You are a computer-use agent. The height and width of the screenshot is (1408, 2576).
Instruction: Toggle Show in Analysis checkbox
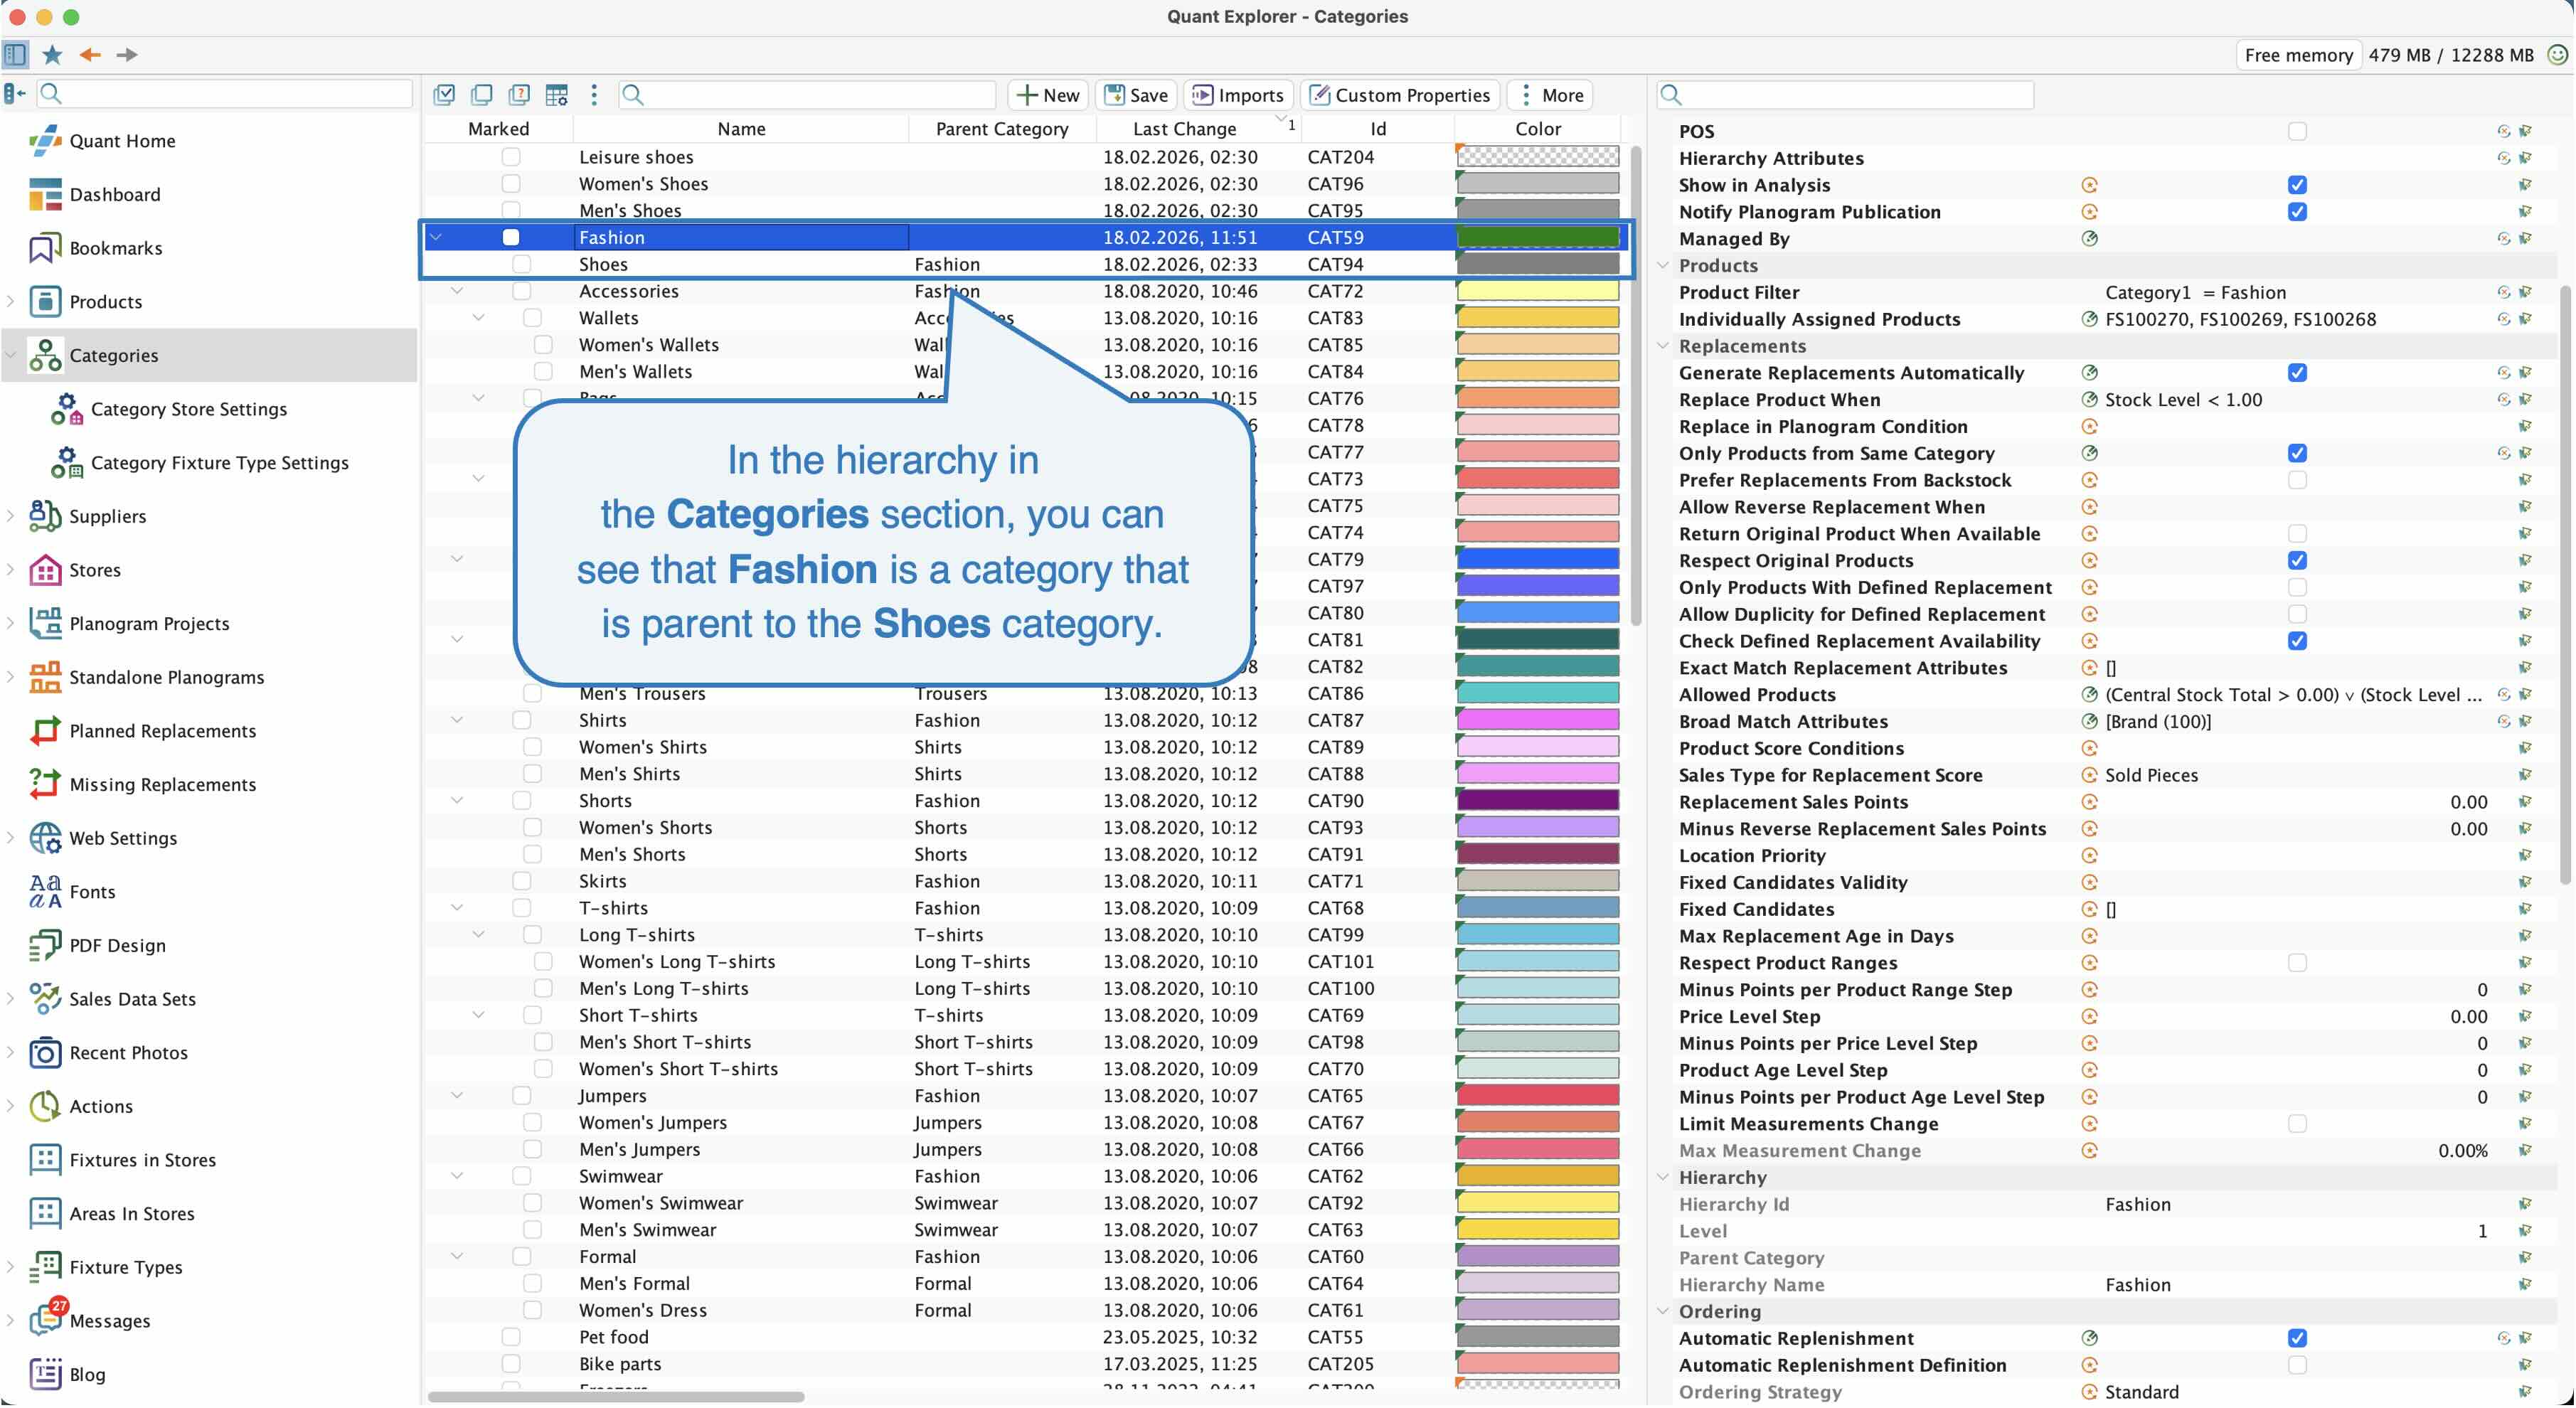coord(2297,185)
